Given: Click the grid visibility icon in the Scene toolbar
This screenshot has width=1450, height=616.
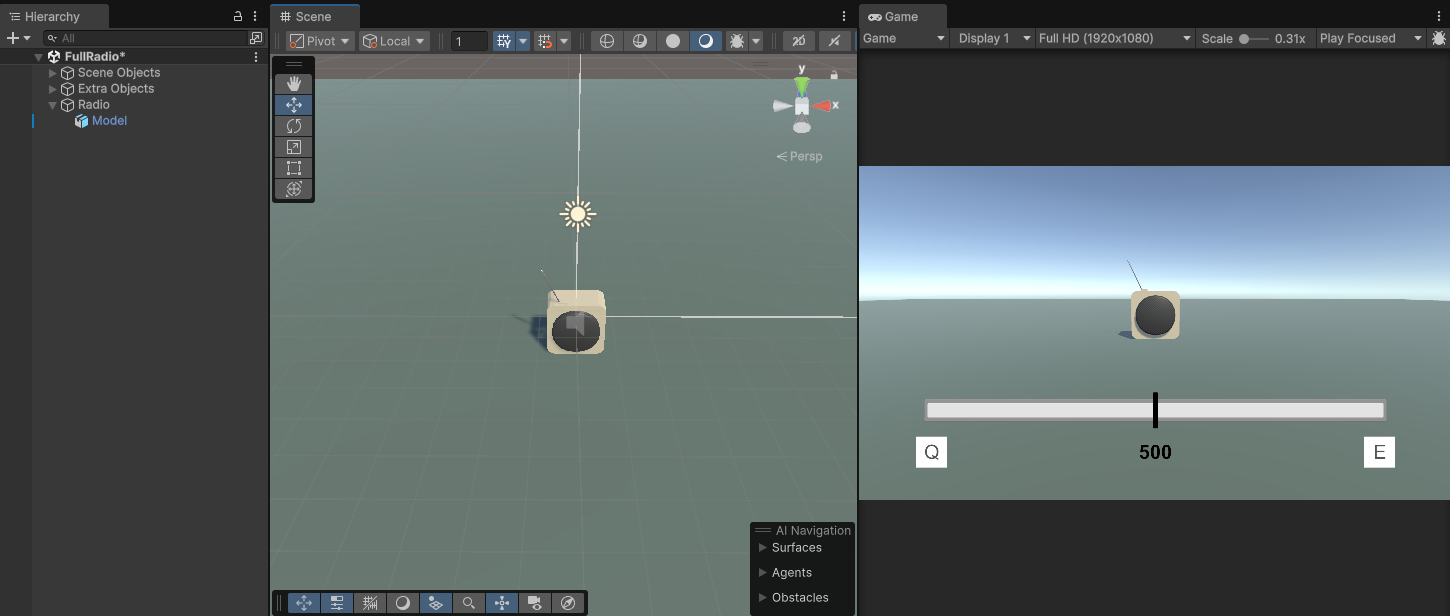Looking at the screenshot, I should [x=505, y=40].
